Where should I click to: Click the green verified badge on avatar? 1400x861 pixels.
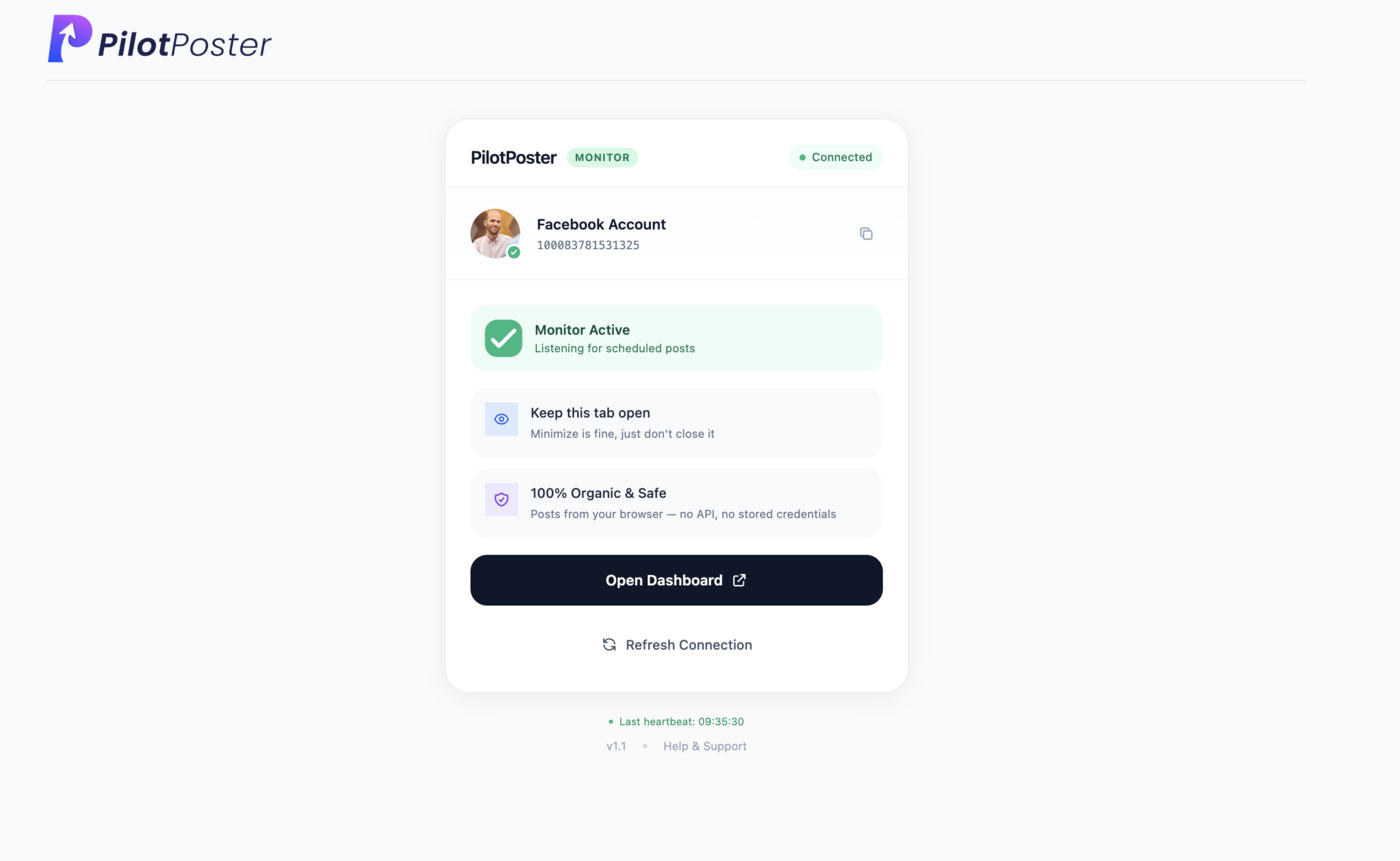coord(514,252)
